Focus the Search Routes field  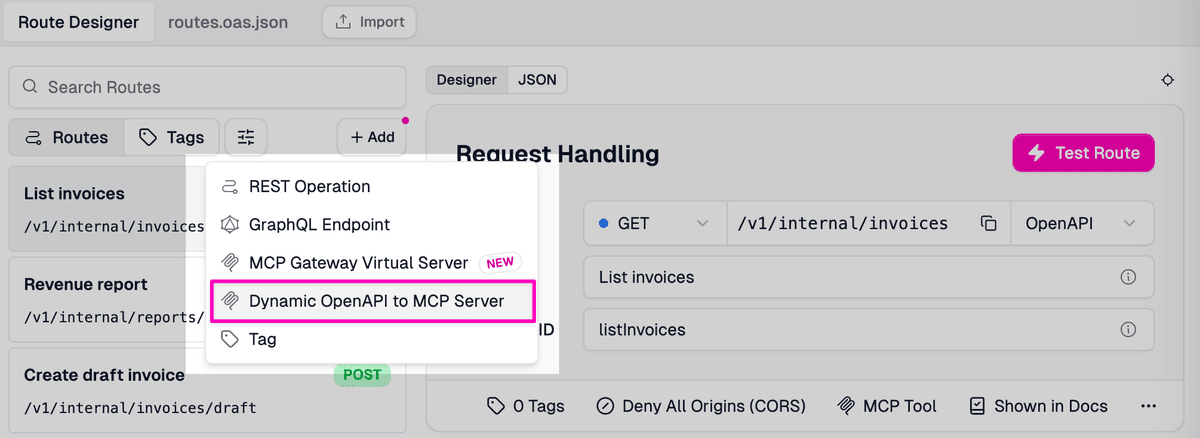coord(207,87)
